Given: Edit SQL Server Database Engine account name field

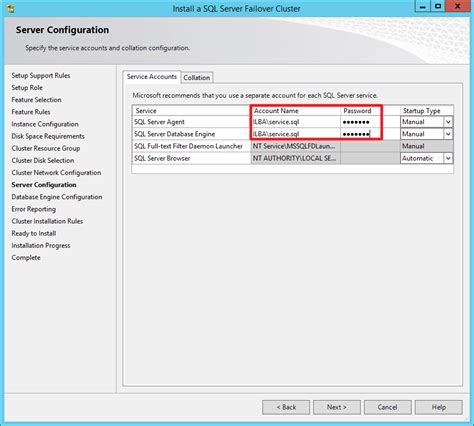Looking at the screenshot, I should (x=295, y=134).
